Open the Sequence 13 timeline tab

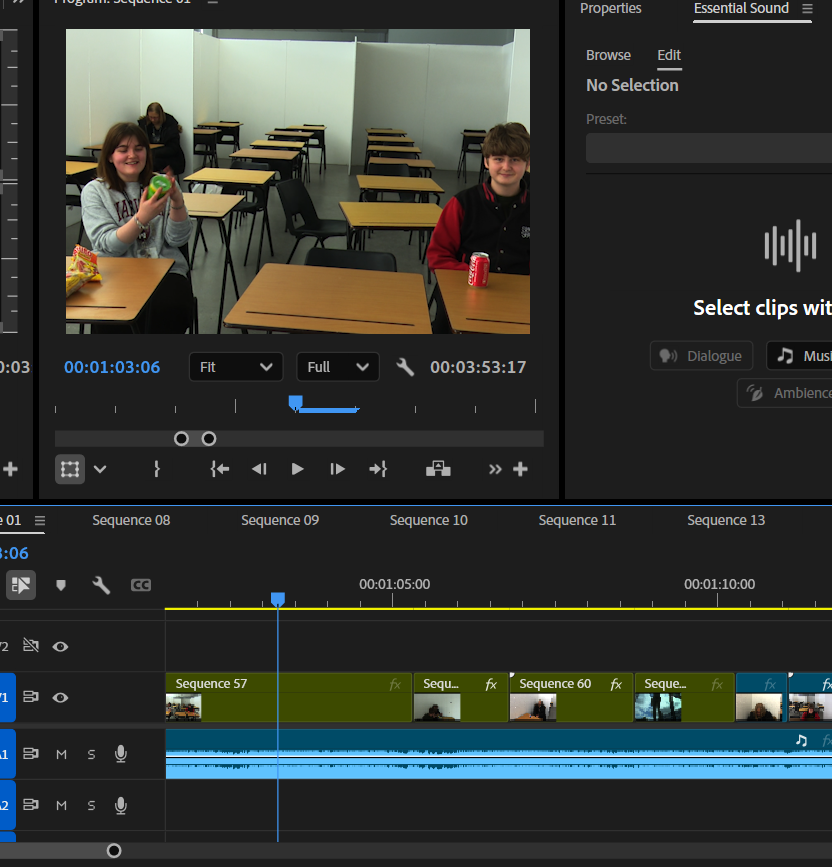(726, 520)
